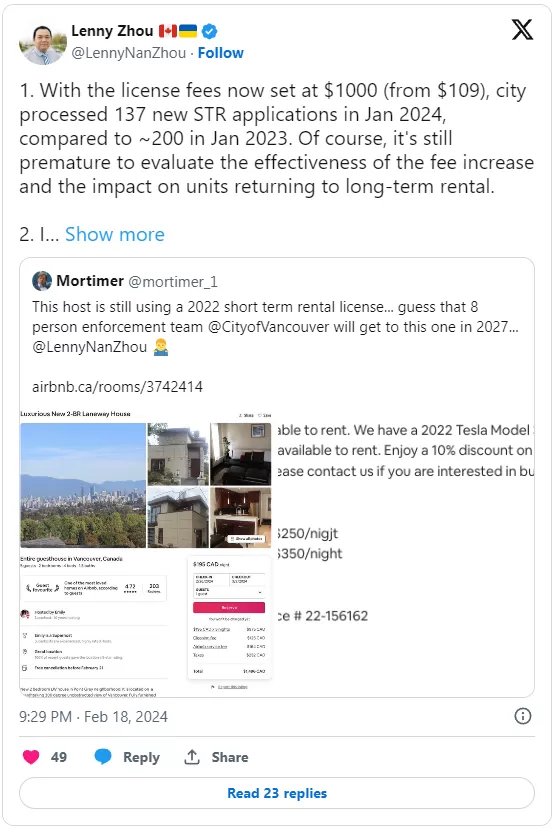This screenshot has width=557, height=835.
Task: Expand tweet text with Show more
Action: (115, 234)
